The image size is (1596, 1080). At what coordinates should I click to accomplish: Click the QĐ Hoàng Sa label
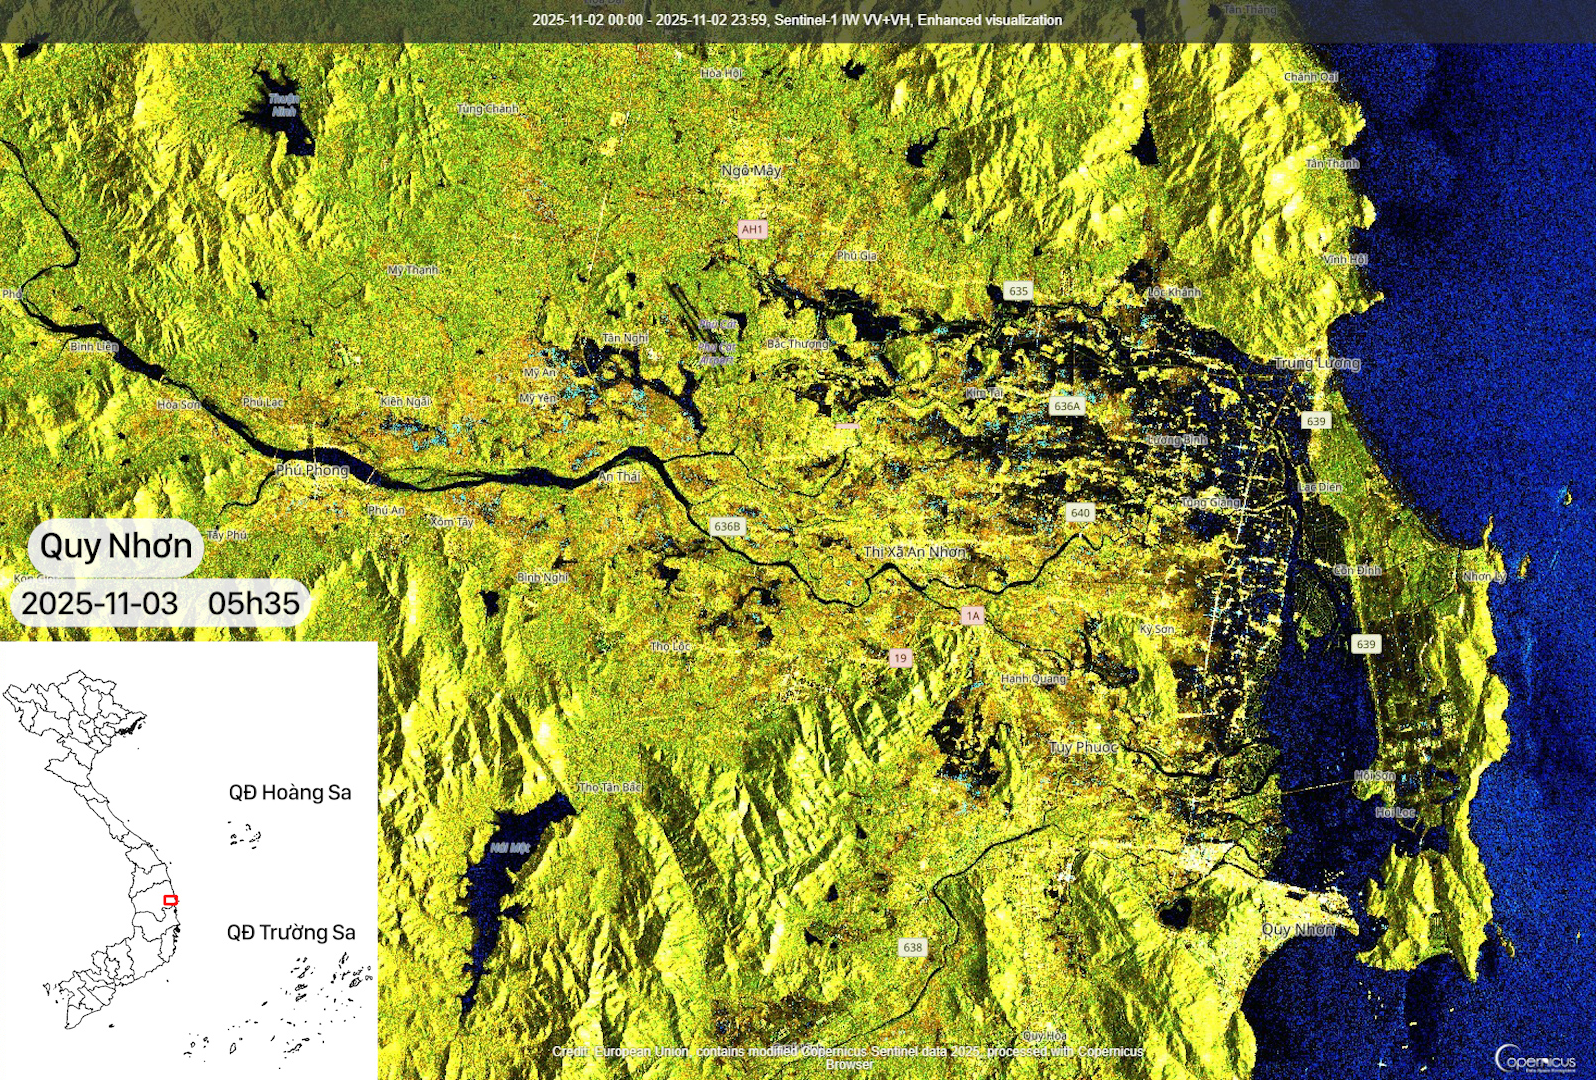point(290,793)
